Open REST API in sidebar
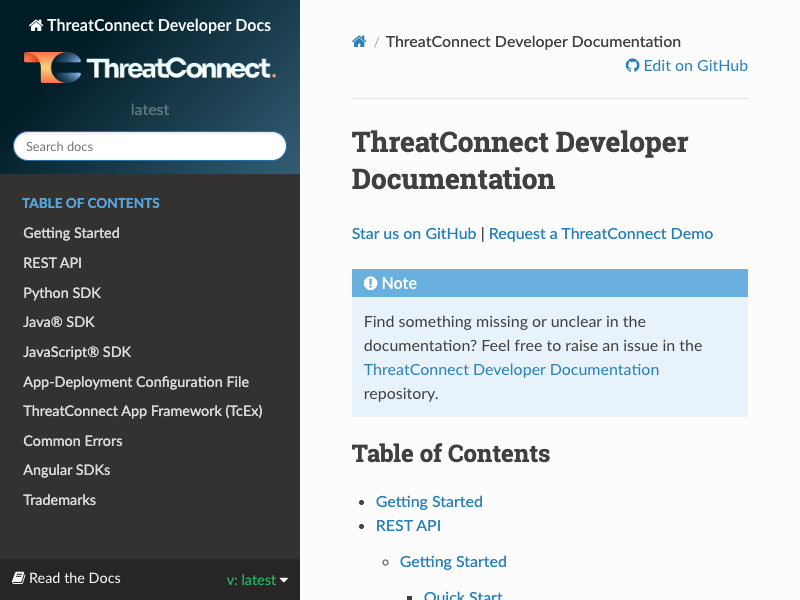 (53, 263)
